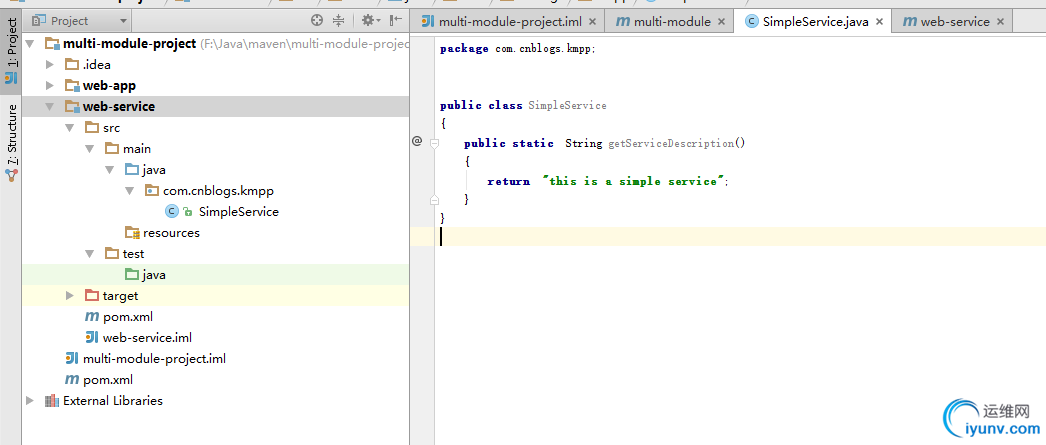The width and height of the screenshot is (1046, 445).
Task: Click the class icon on SimpleService.java tab
Action: pyautogui.click(x=752, y=21)
